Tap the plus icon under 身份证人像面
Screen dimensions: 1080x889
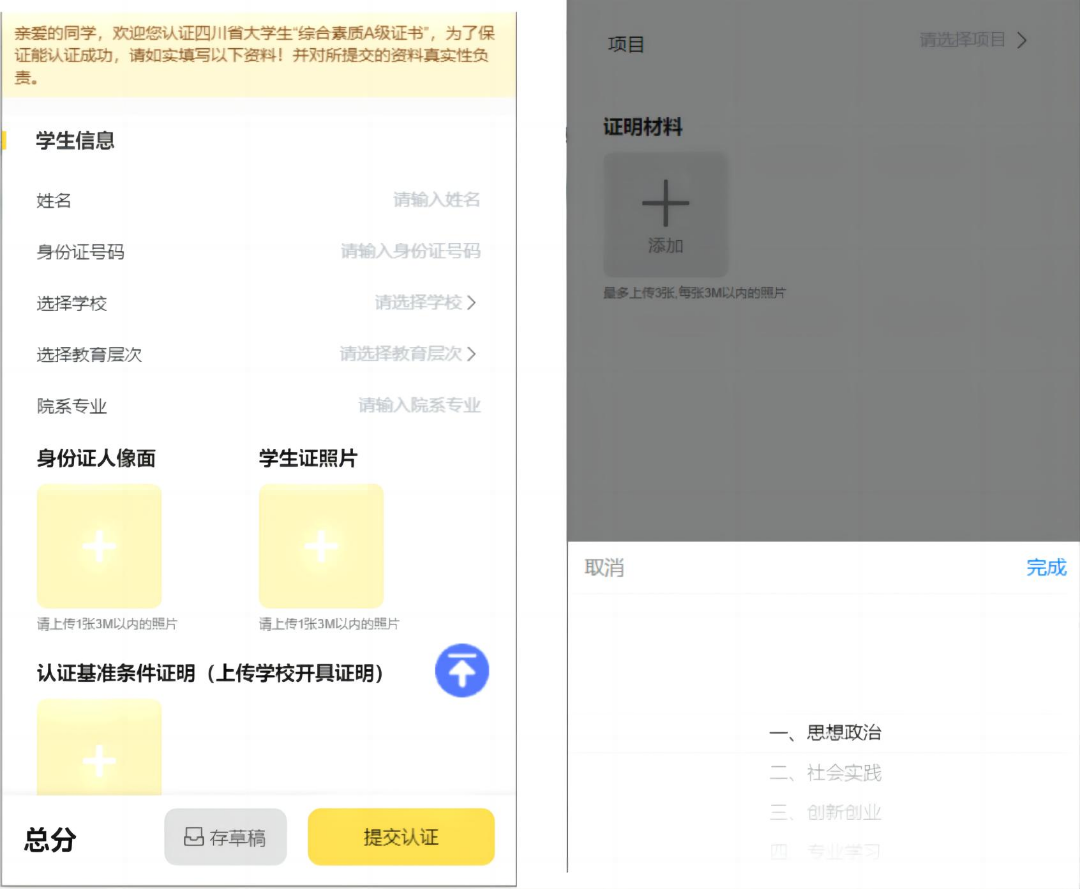[x=99, y=546]
